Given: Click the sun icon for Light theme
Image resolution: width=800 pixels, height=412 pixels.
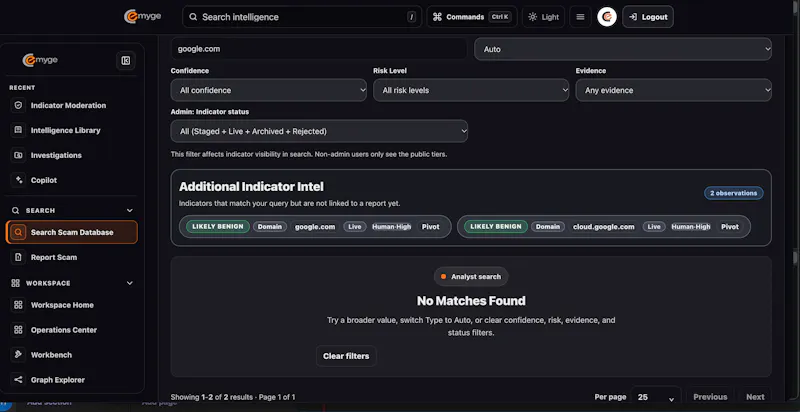Looking at the screenshot, I should click(533, 17).
